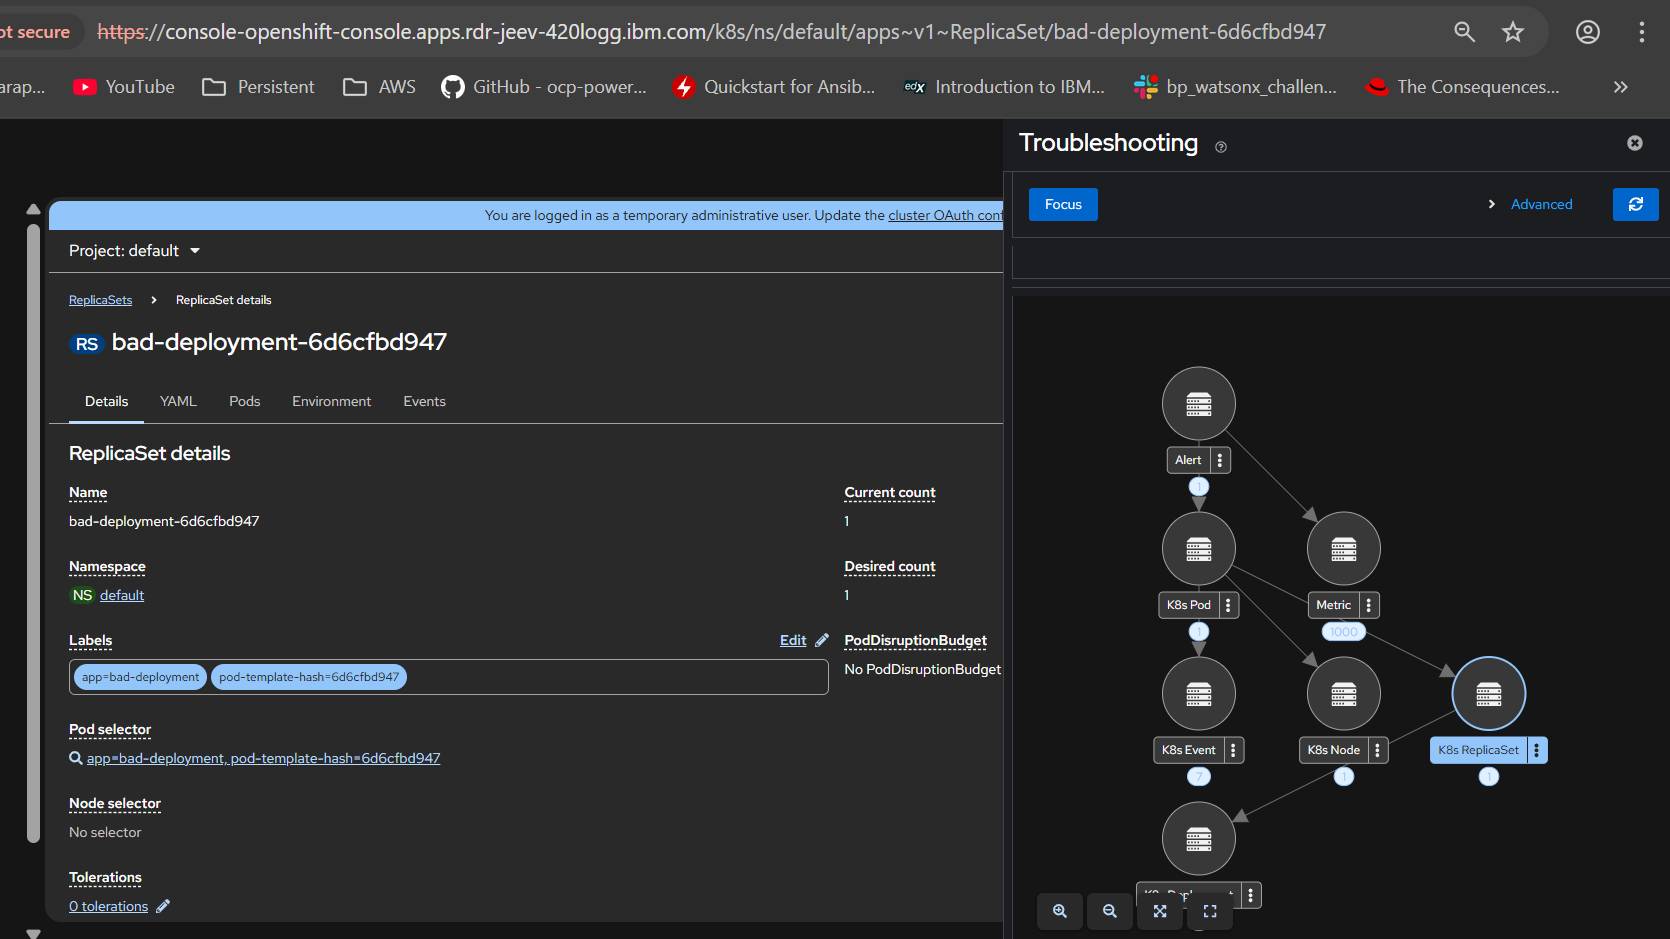Open the Alert node kebab menu
Screen dimensions: 1670x939
1220,460
